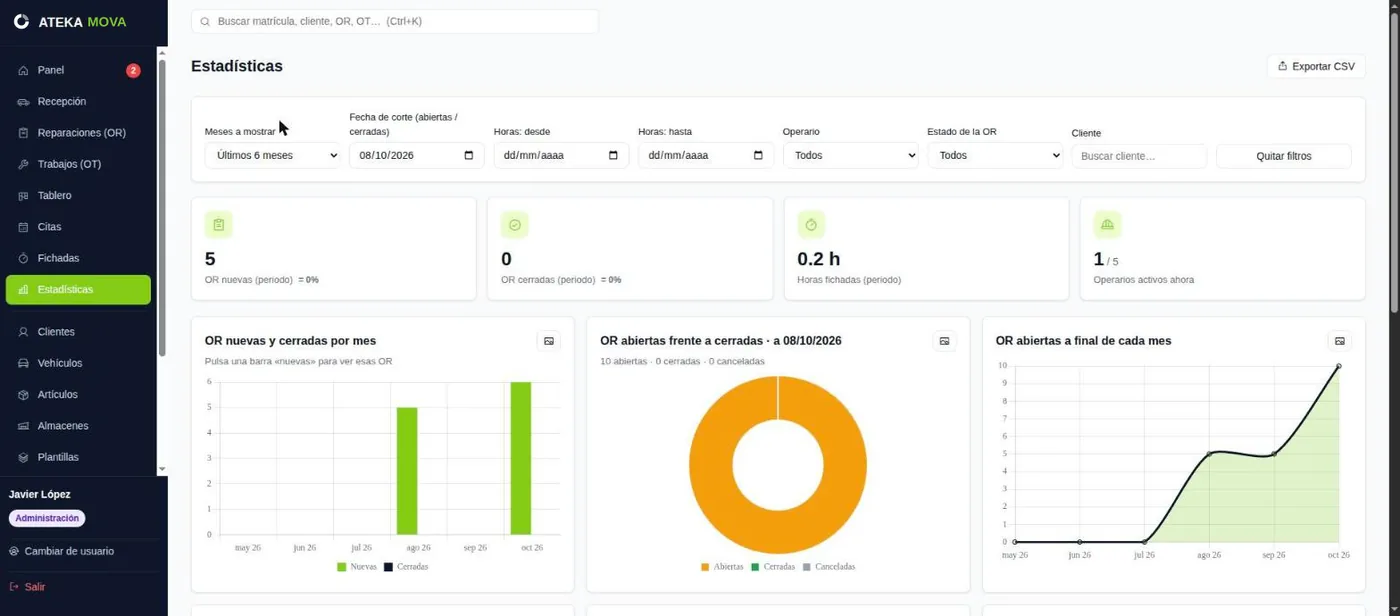This screenshot has width=1400, height=616.
Task: Click sidebar scrollbar down arrow
Action: [162, 469]
